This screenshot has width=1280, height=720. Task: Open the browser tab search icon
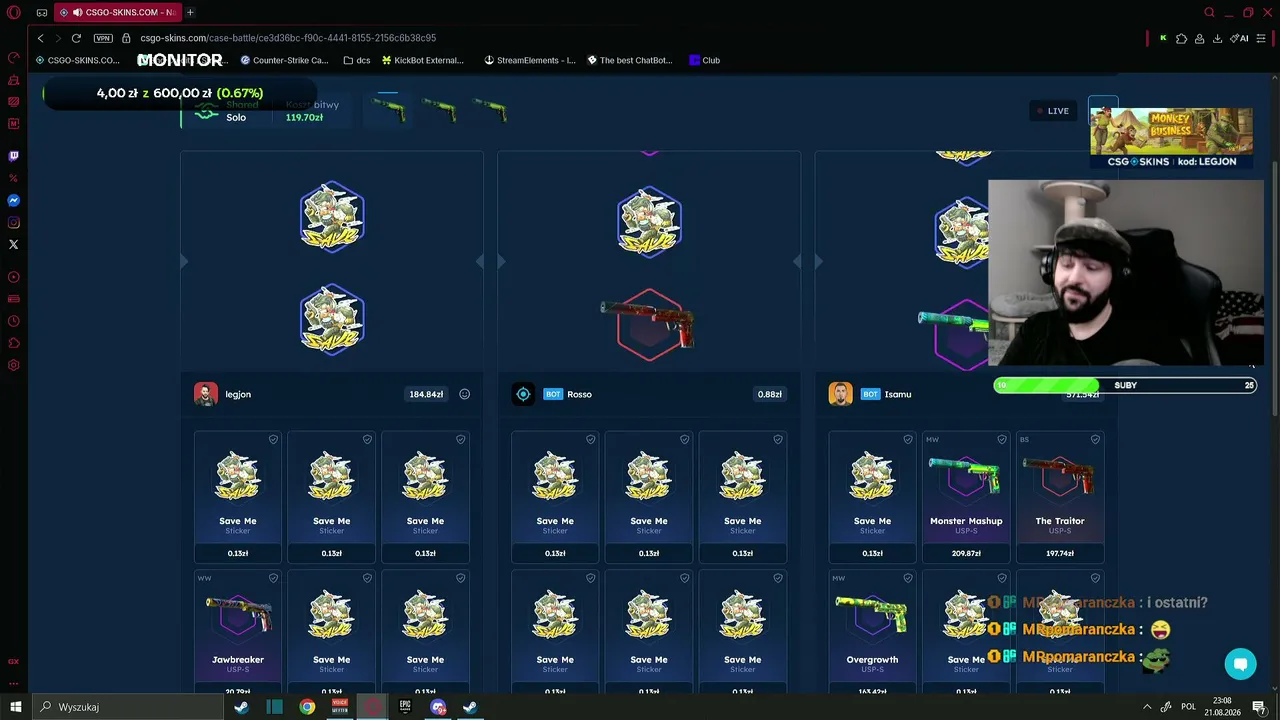click(x=1209, y=13)
